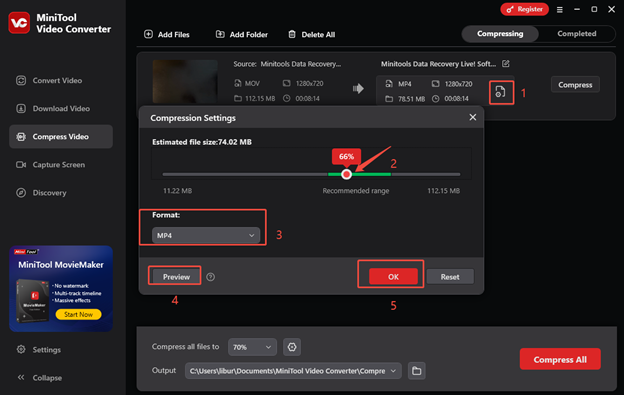This screenshot has height=395, width=624.
Task: Click Delete All in the toolbar
Action: coord(312,35)
